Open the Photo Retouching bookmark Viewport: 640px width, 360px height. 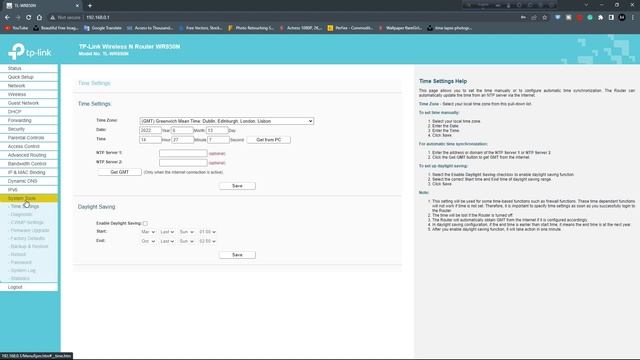coord(251,28)
